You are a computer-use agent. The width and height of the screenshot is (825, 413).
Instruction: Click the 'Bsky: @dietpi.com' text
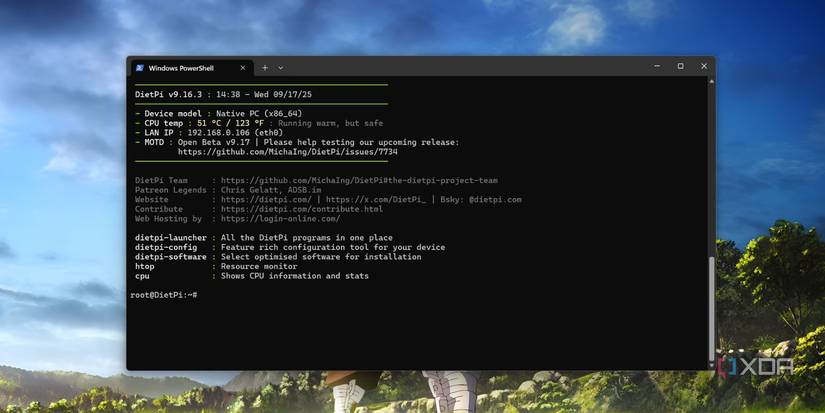(481, 199)
